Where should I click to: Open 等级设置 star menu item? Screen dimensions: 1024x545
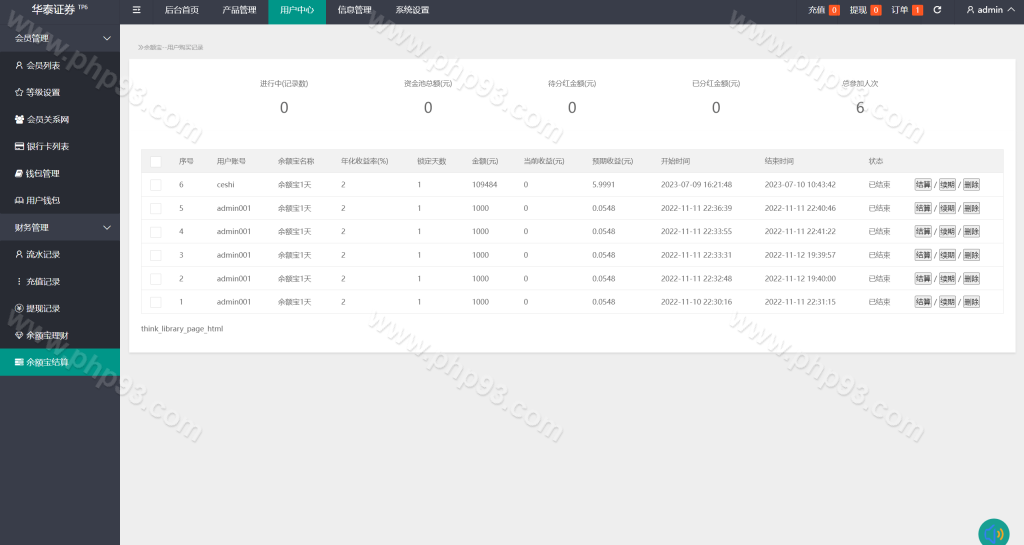(42, 92)
